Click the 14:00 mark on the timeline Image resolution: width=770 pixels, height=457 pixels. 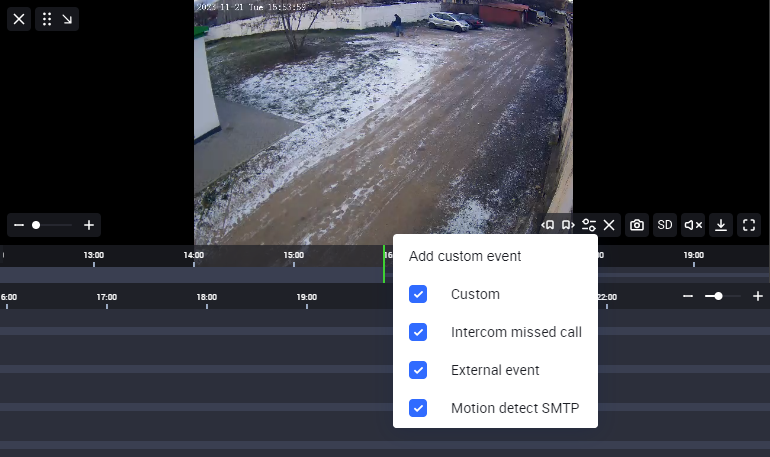(x=194, y=256)
